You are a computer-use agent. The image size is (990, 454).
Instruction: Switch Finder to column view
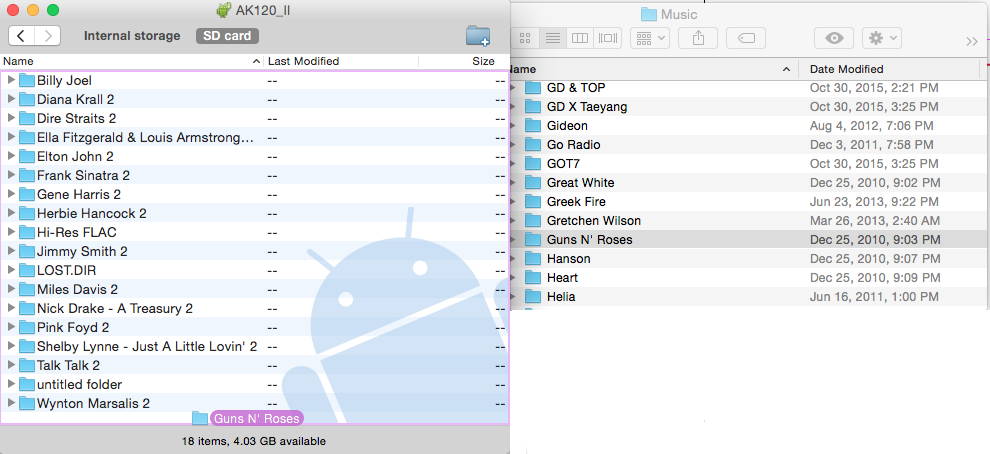point(580,39)
